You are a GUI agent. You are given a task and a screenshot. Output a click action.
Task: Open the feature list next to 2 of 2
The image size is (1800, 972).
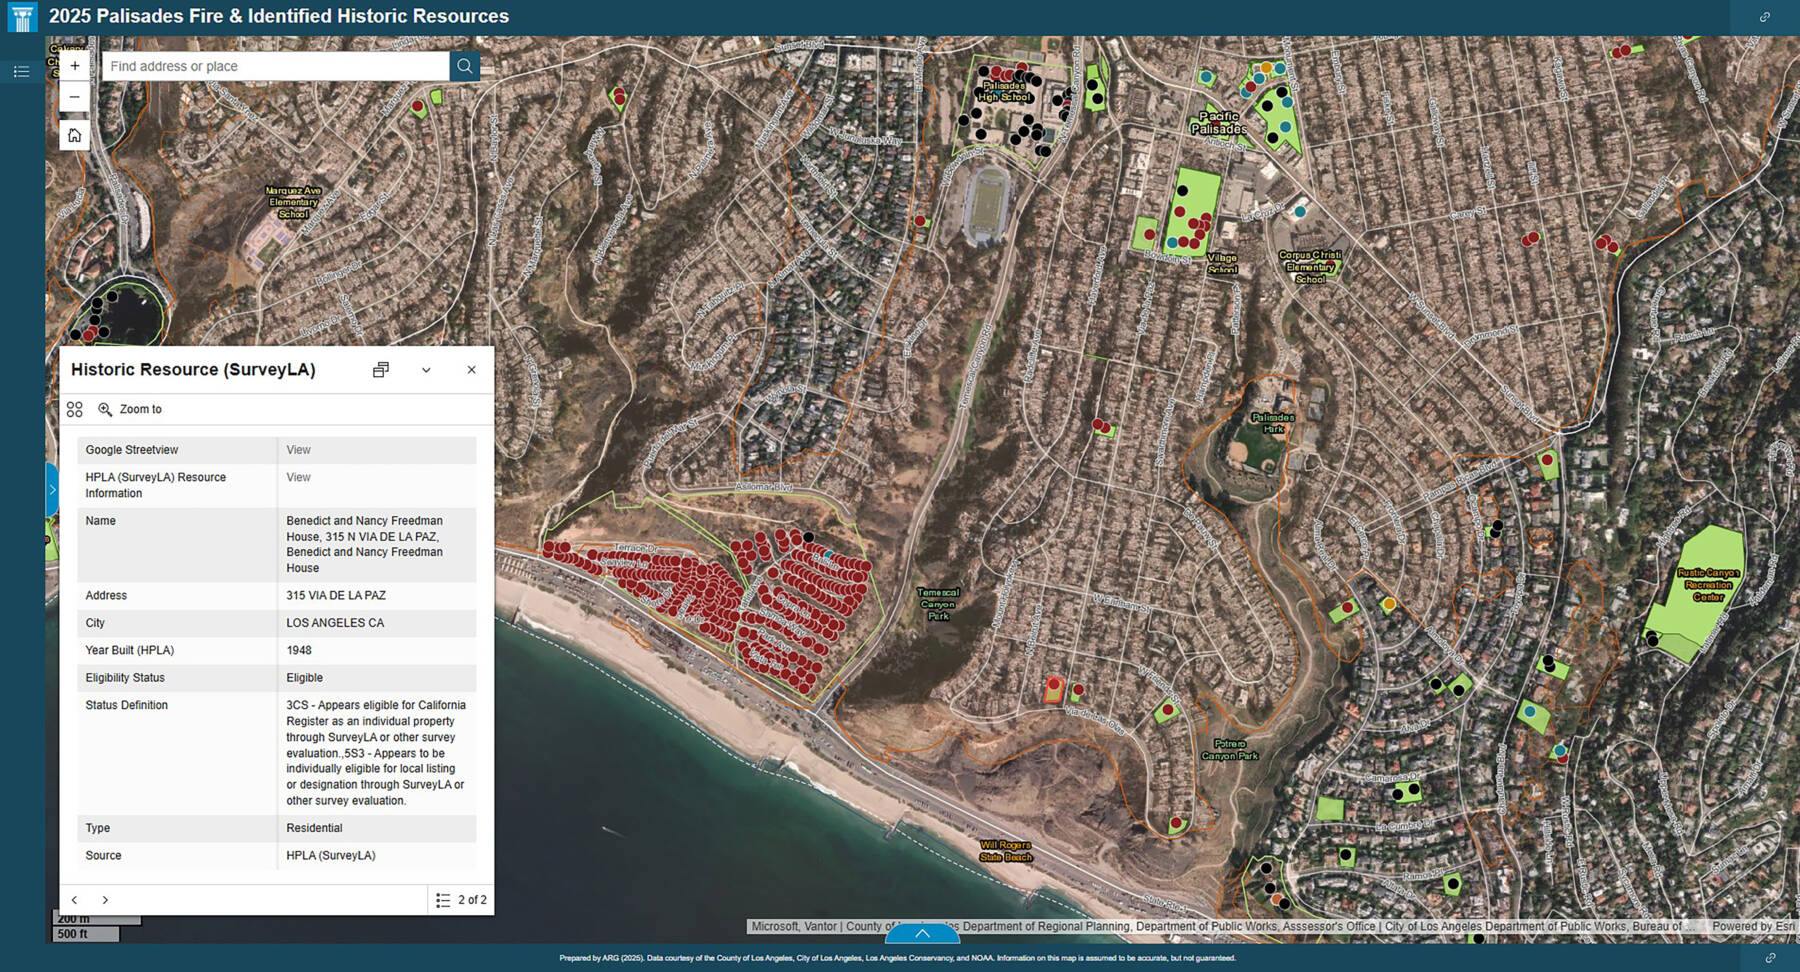coord(443,900)
